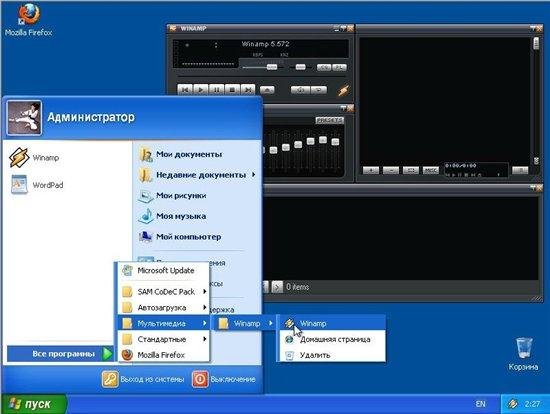Click the Администратор user picture
The width and height of the screenshot is (550, 414).
(x=24, y=118)
